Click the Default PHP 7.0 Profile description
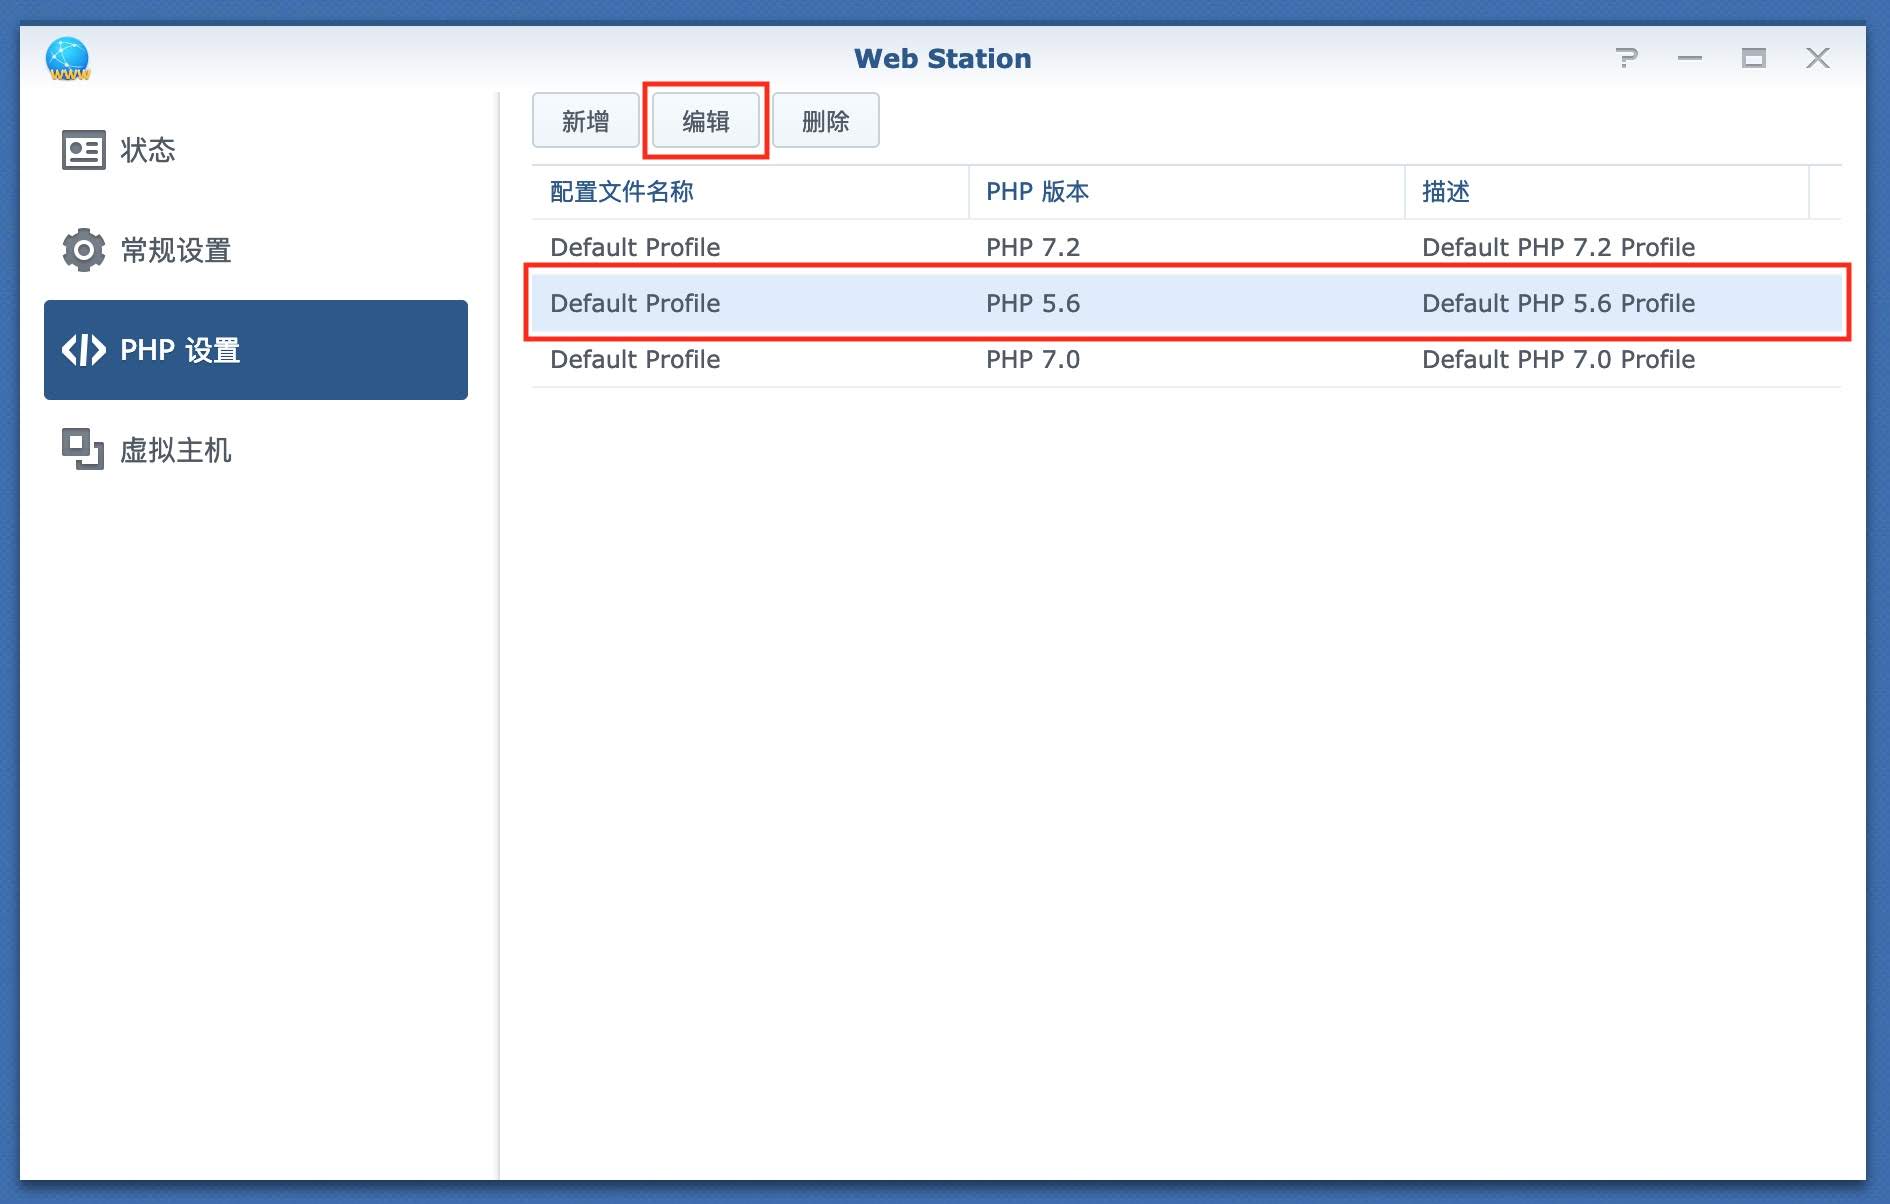The image size is (1890, 1204). [x=1559, y=359]
